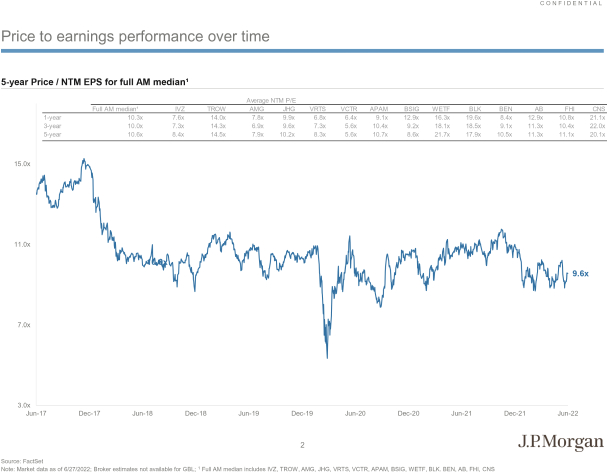
Task: Click the 9.6x end-of-line data label
Action: pyautogui.click(x=580, y=274)
